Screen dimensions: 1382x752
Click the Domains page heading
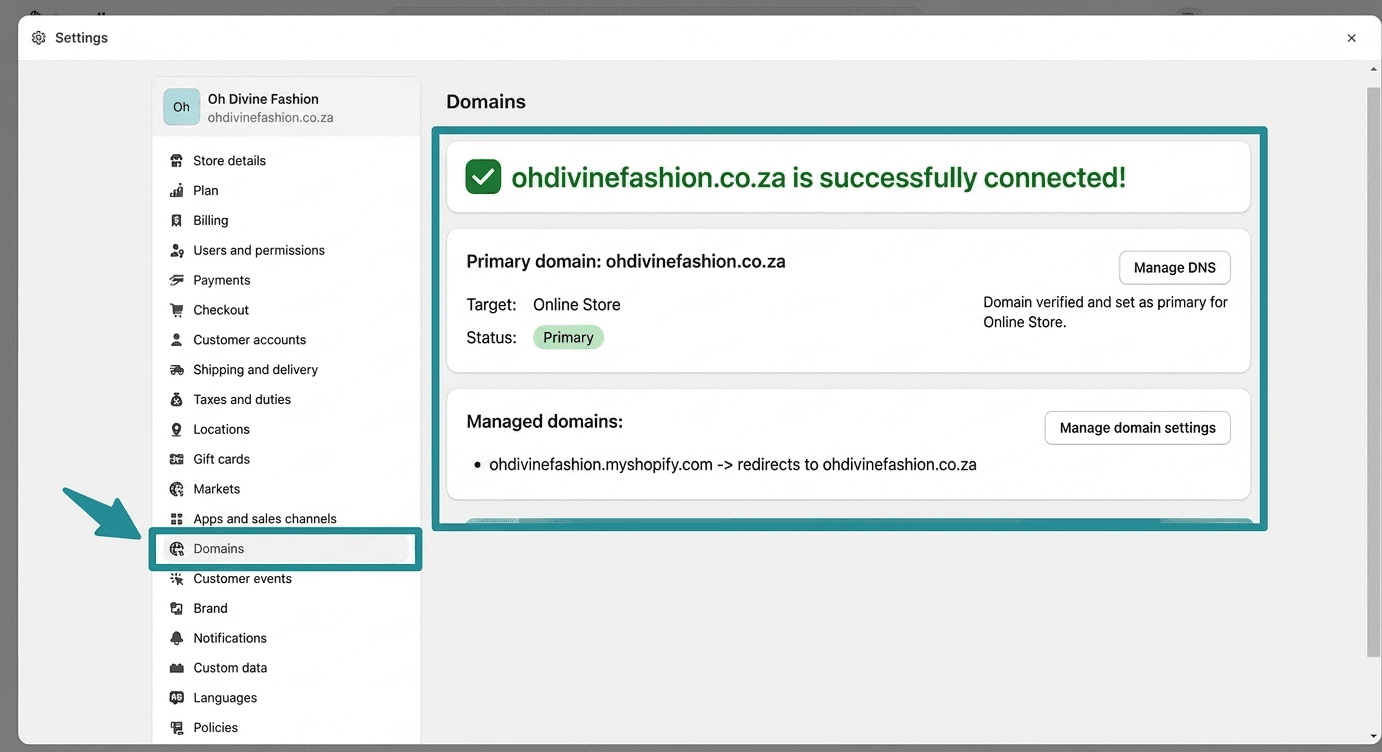[x=486, y=102]
